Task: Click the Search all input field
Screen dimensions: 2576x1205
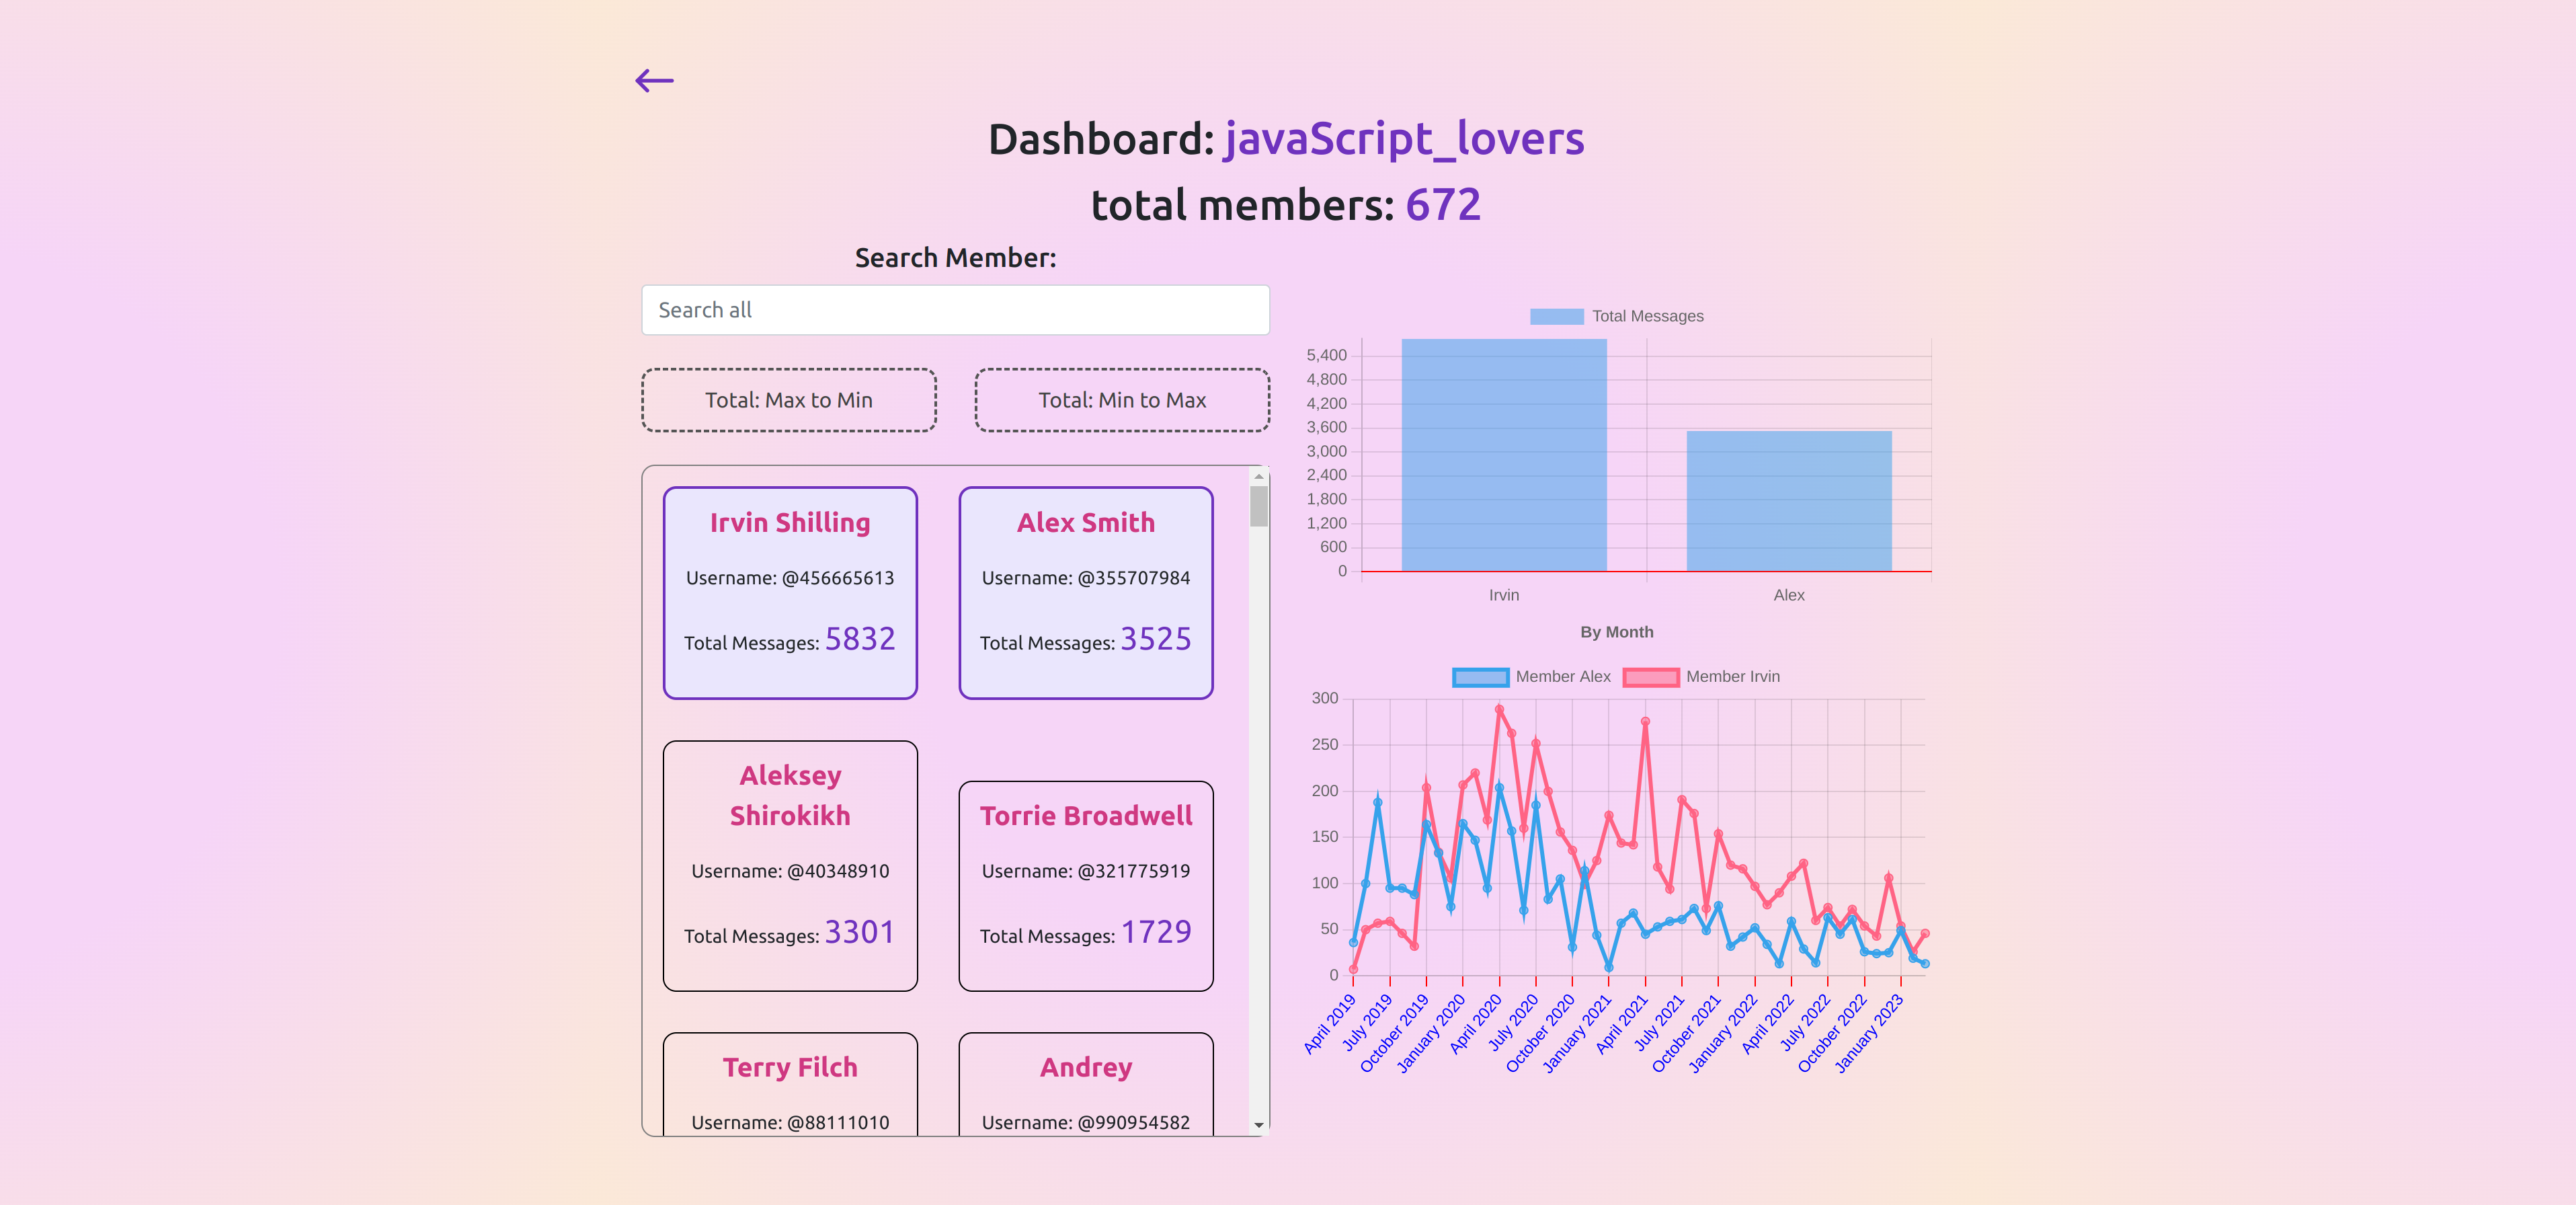Action: pos(955,310)
